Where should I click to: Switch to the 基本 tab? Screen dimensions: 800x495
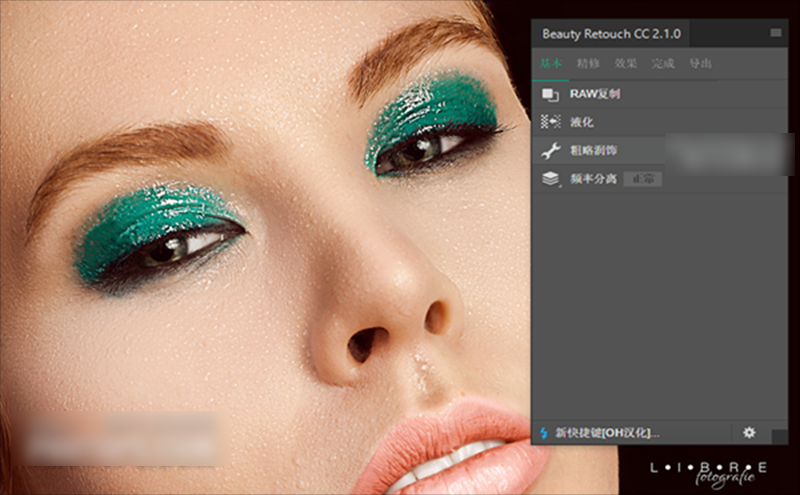click(551, 64)
